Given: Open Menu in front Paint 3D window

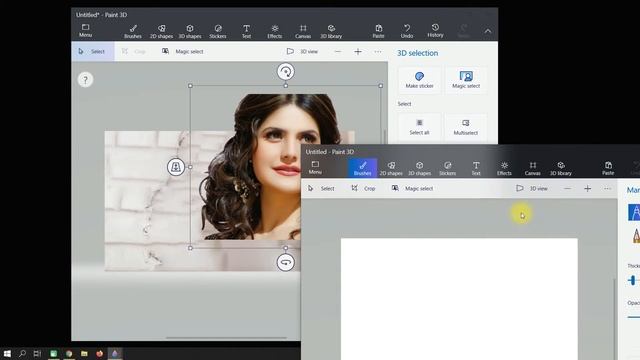Looking at the screenshot, I should click(x=315, y=168).
